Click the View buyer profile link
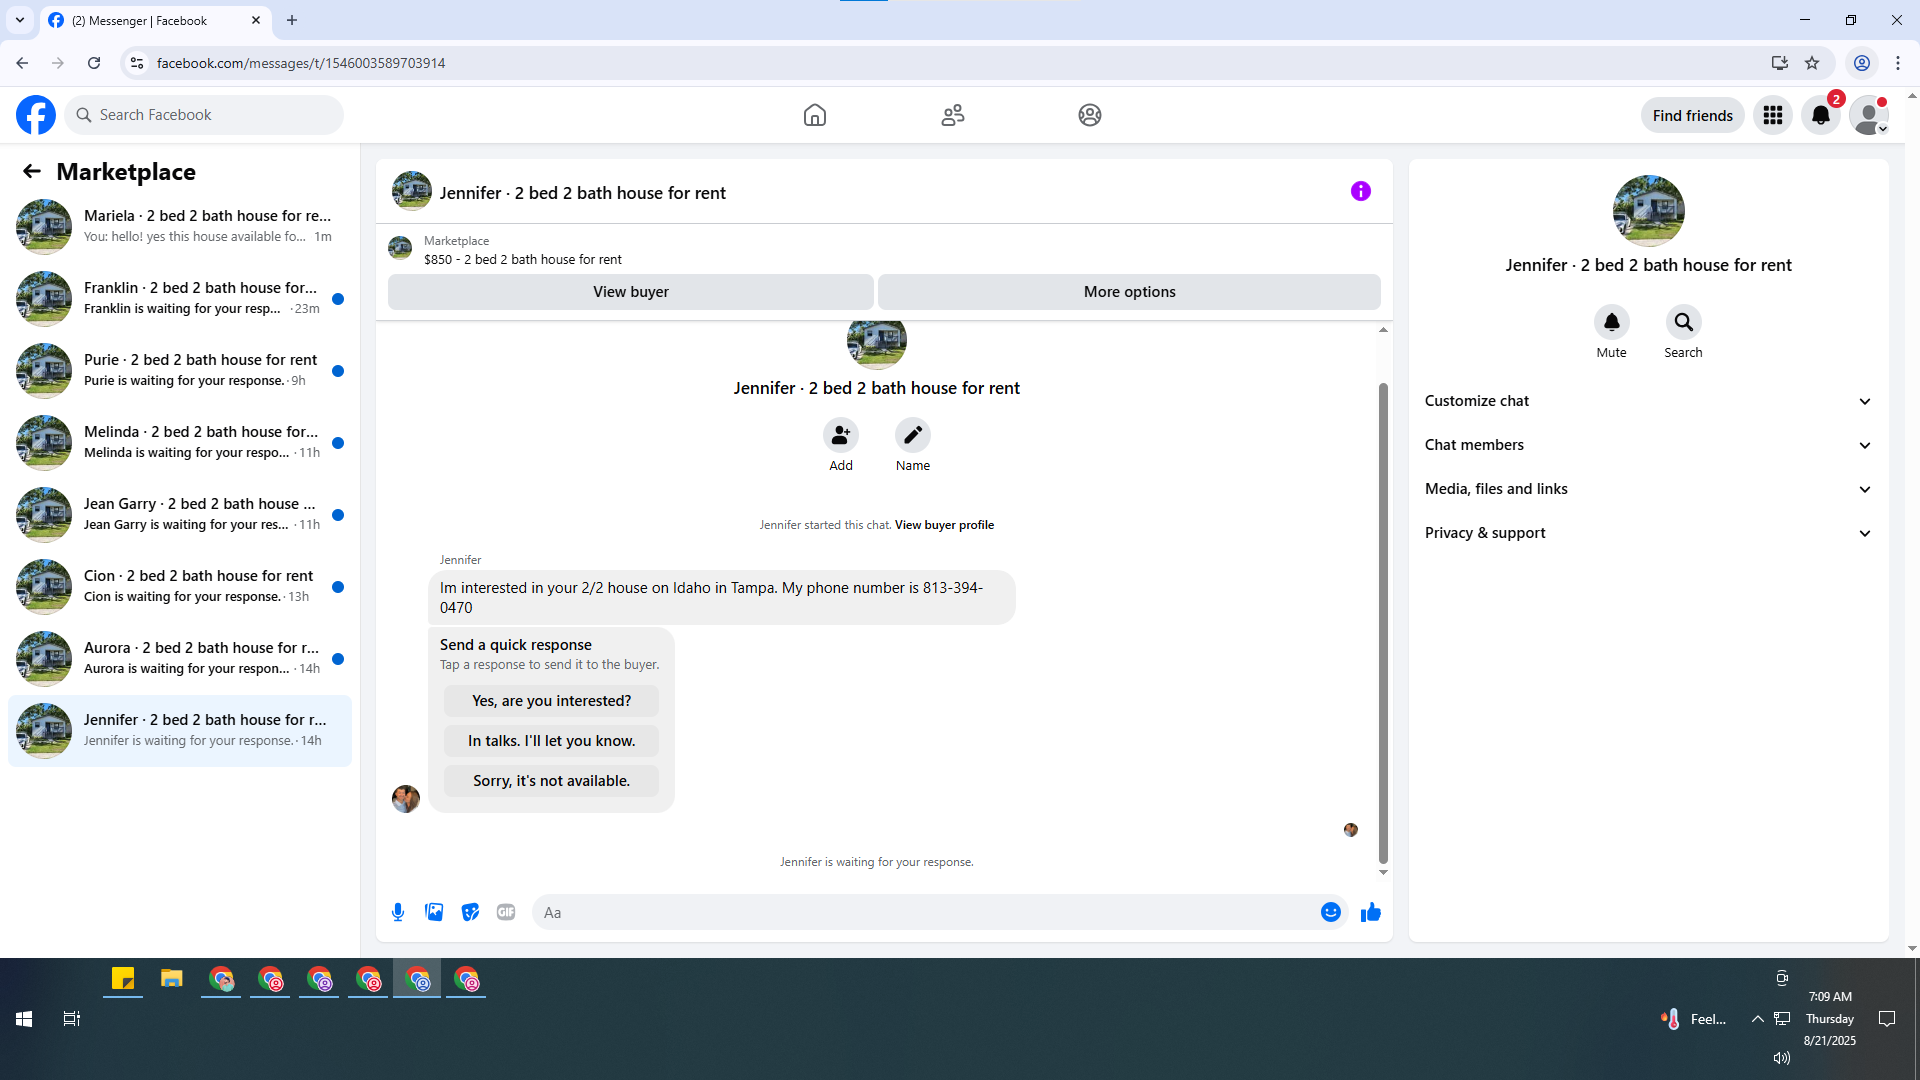The width and height of the screenshot is (1920, 1080). (944, 525)
